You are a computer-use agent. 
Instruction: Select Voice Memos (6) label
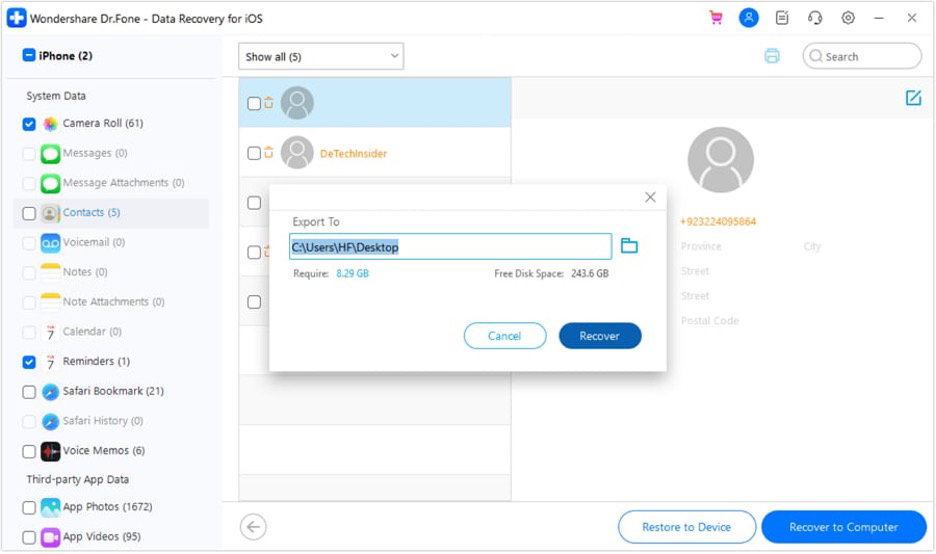[x=104, y=451]
